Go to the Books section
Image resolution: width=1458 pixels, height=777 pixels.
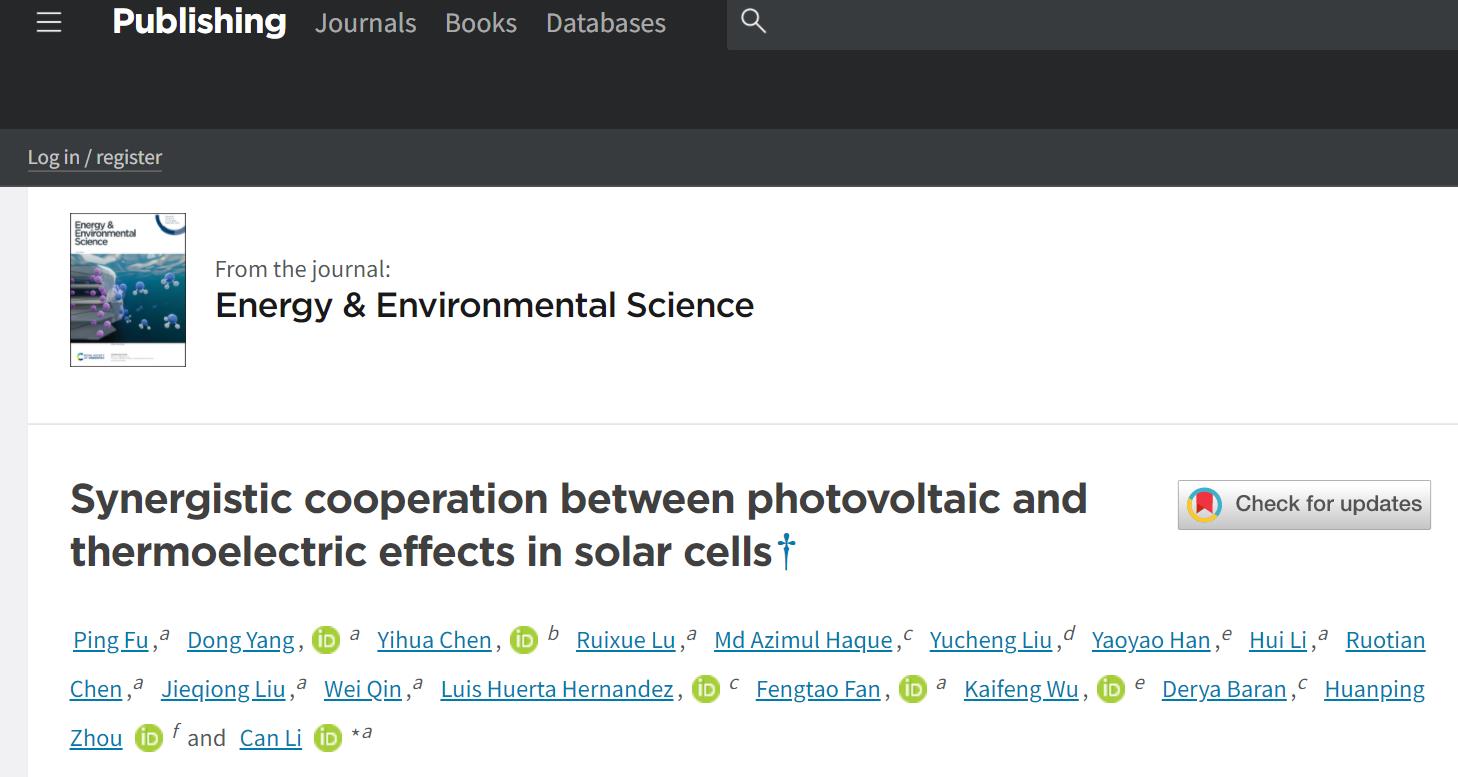481,23
